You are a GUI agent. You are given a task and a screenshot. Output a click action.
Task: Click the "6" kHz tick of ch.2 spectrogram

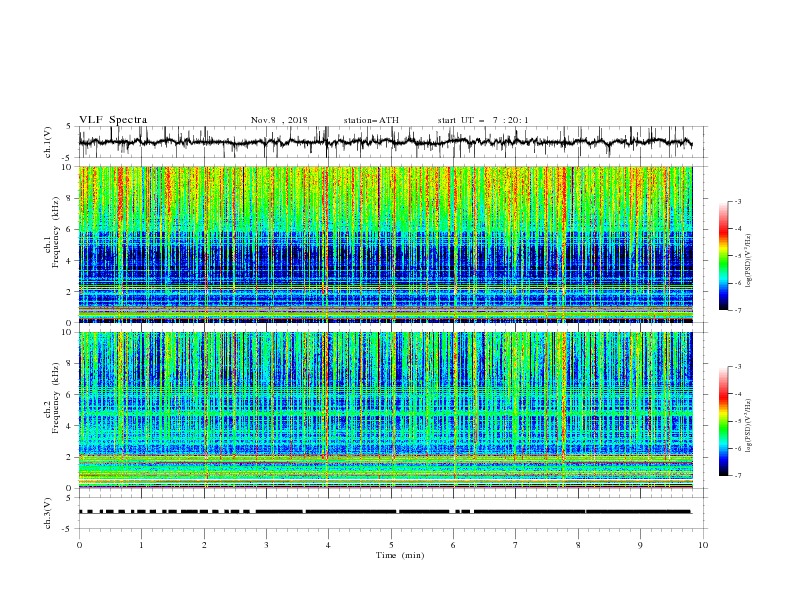pyautogui.click(x=70, y=395)
